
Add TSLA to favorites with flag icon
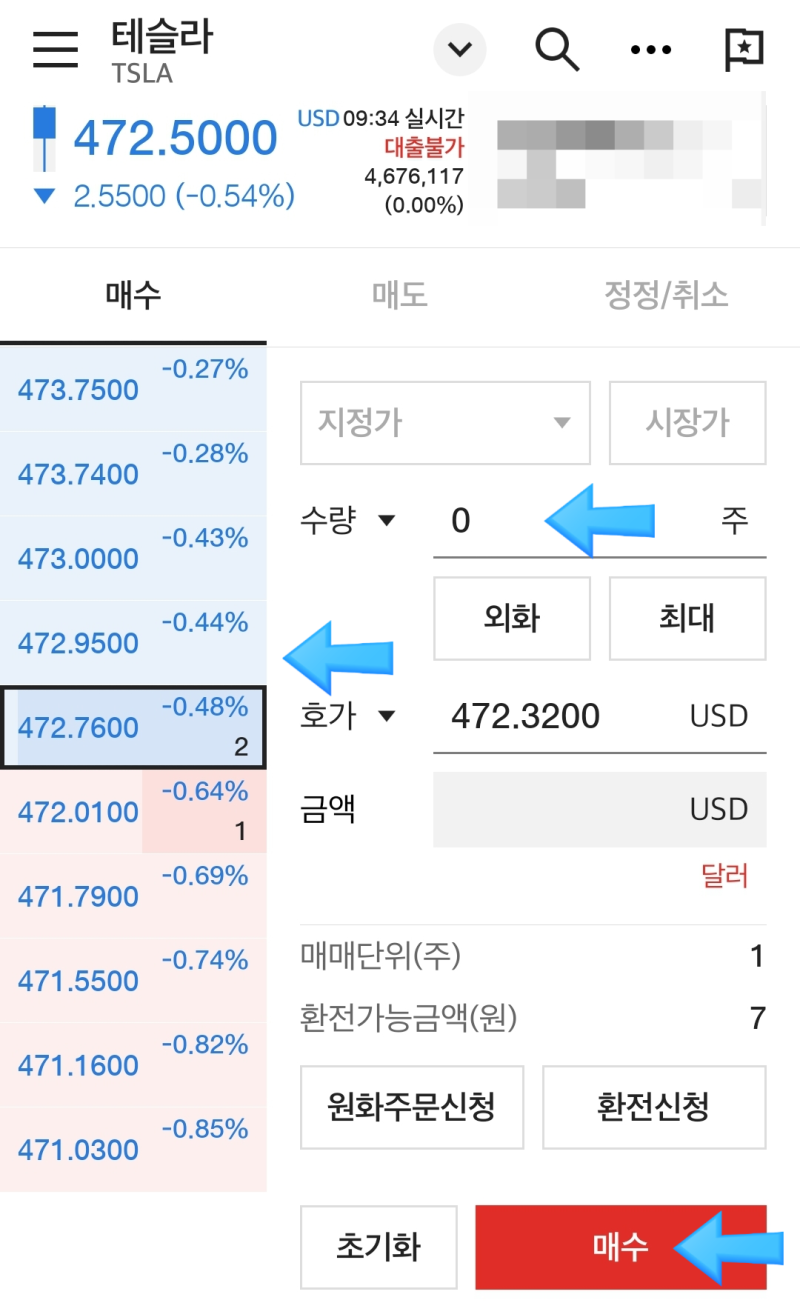[x=745, y=48]
